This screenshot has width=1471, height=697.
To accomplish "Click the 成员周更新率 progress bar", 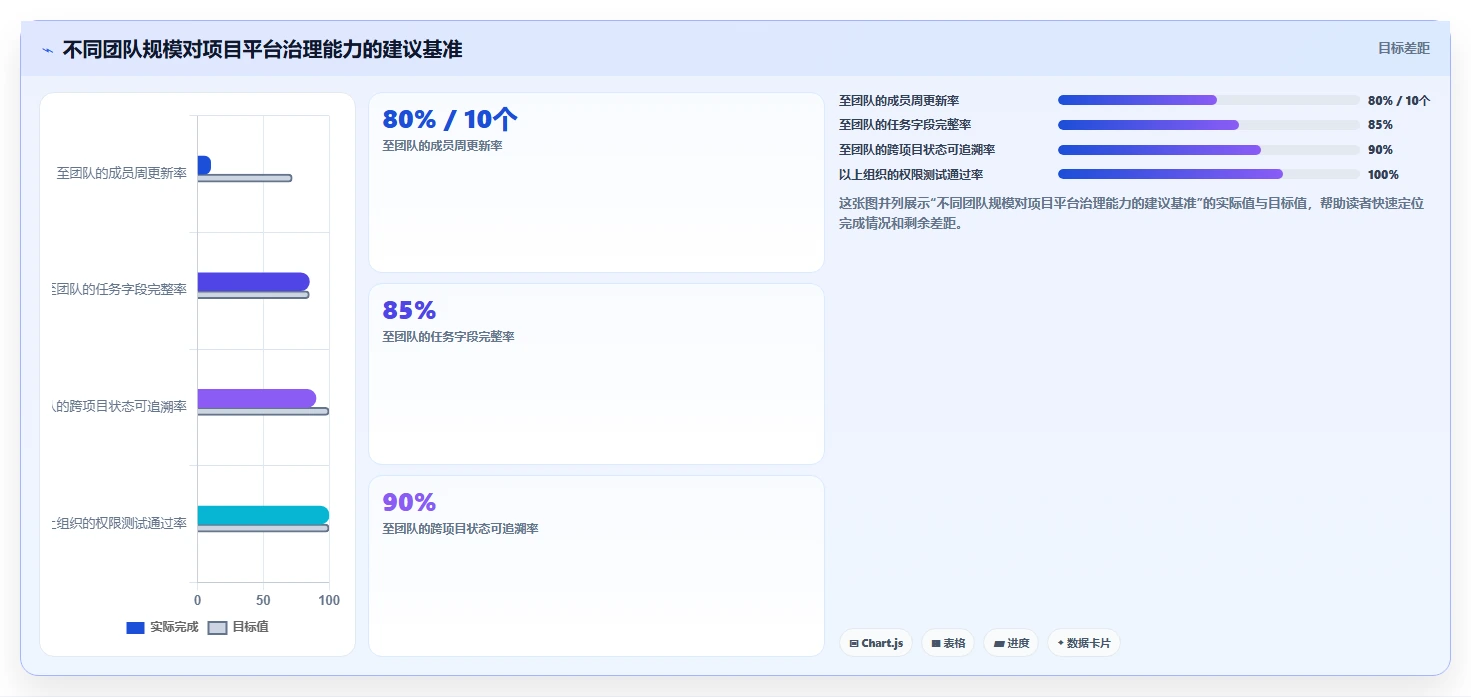I will coord(1208,100).
